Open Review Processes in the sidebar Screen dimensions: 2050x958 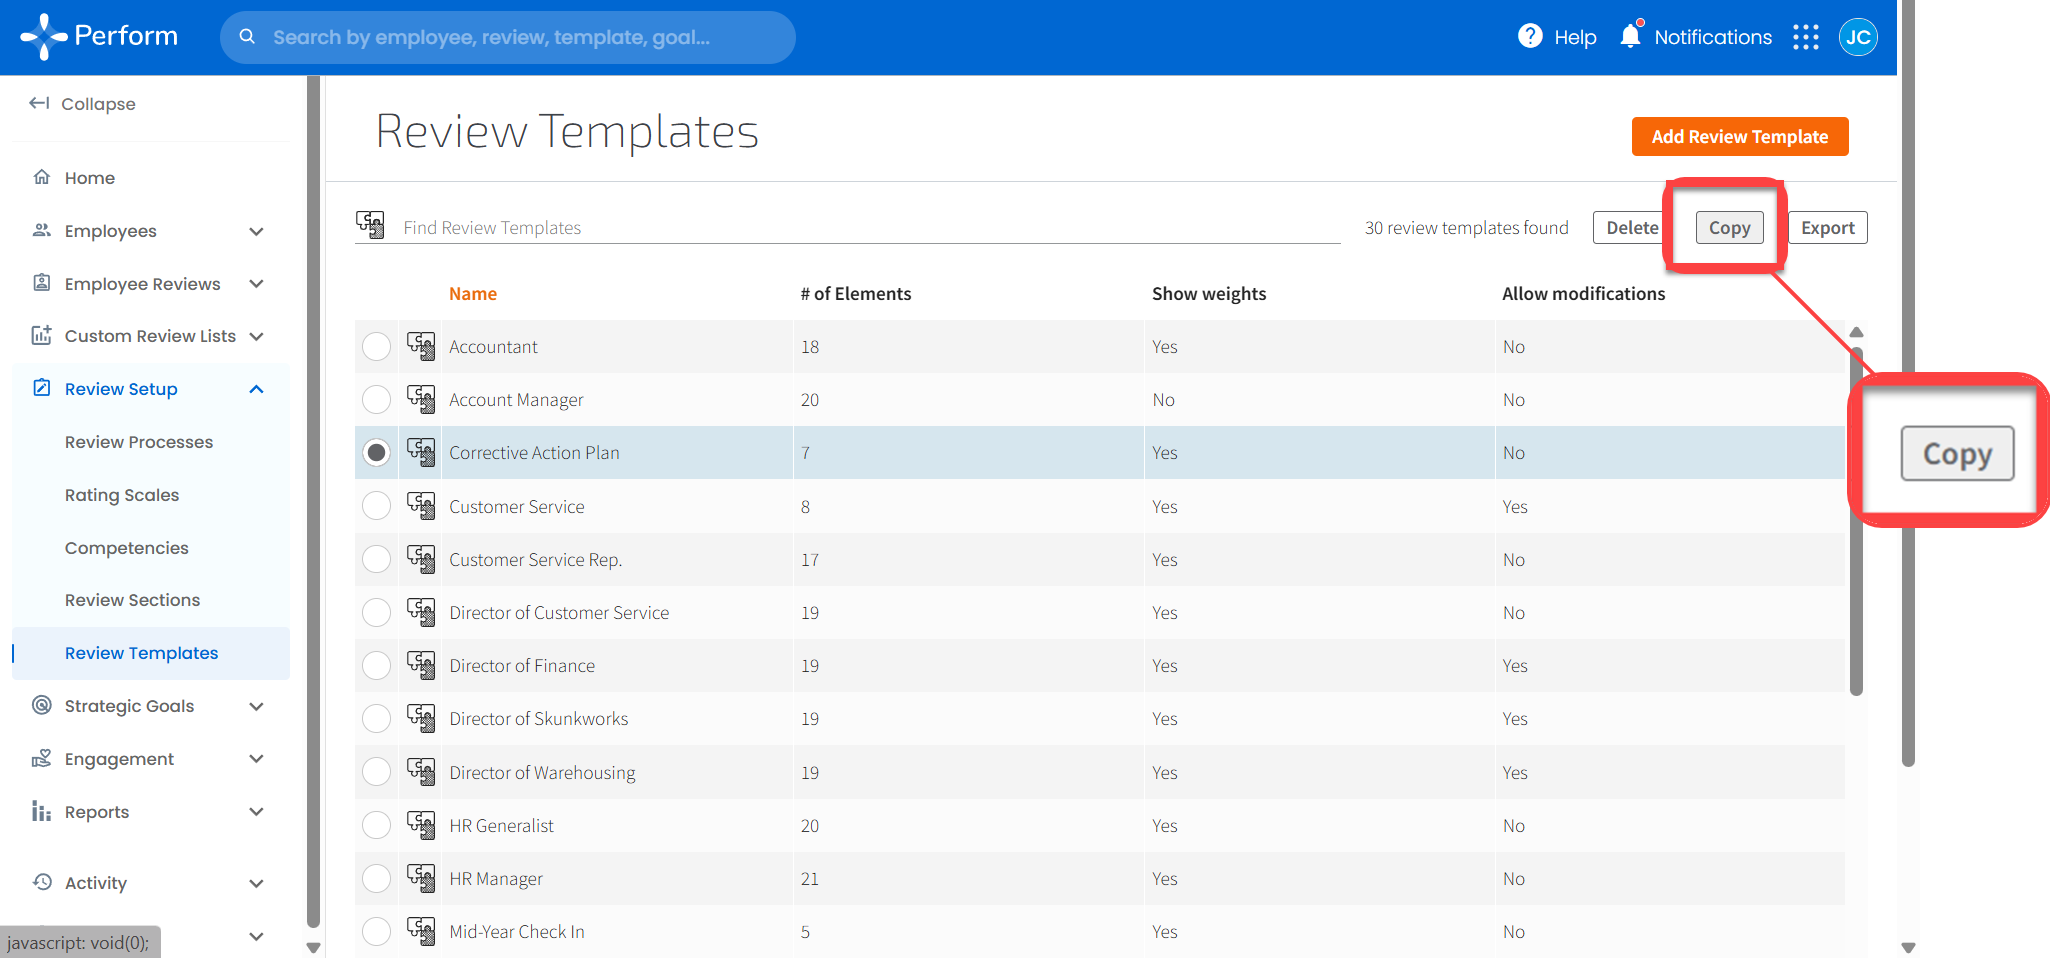(x=139, y=441)
